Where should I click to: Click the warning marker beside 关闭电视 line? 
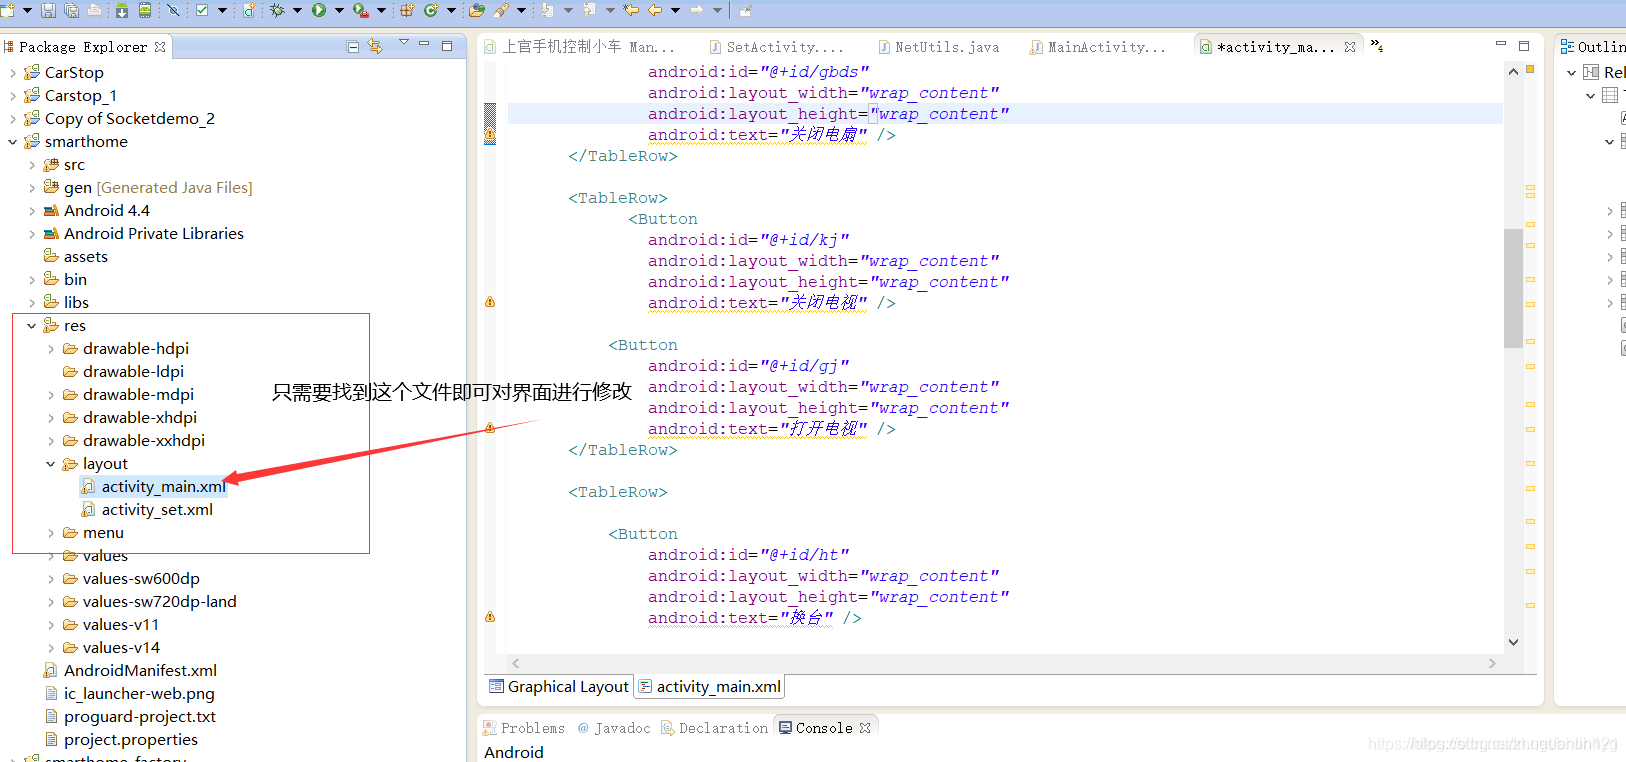click(490, 301)
